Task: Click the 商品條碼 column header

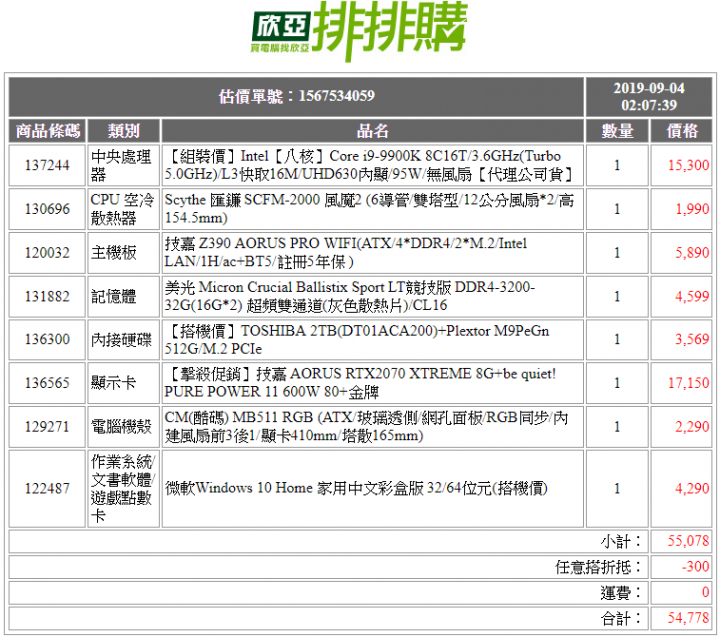Action: point(48,131)
